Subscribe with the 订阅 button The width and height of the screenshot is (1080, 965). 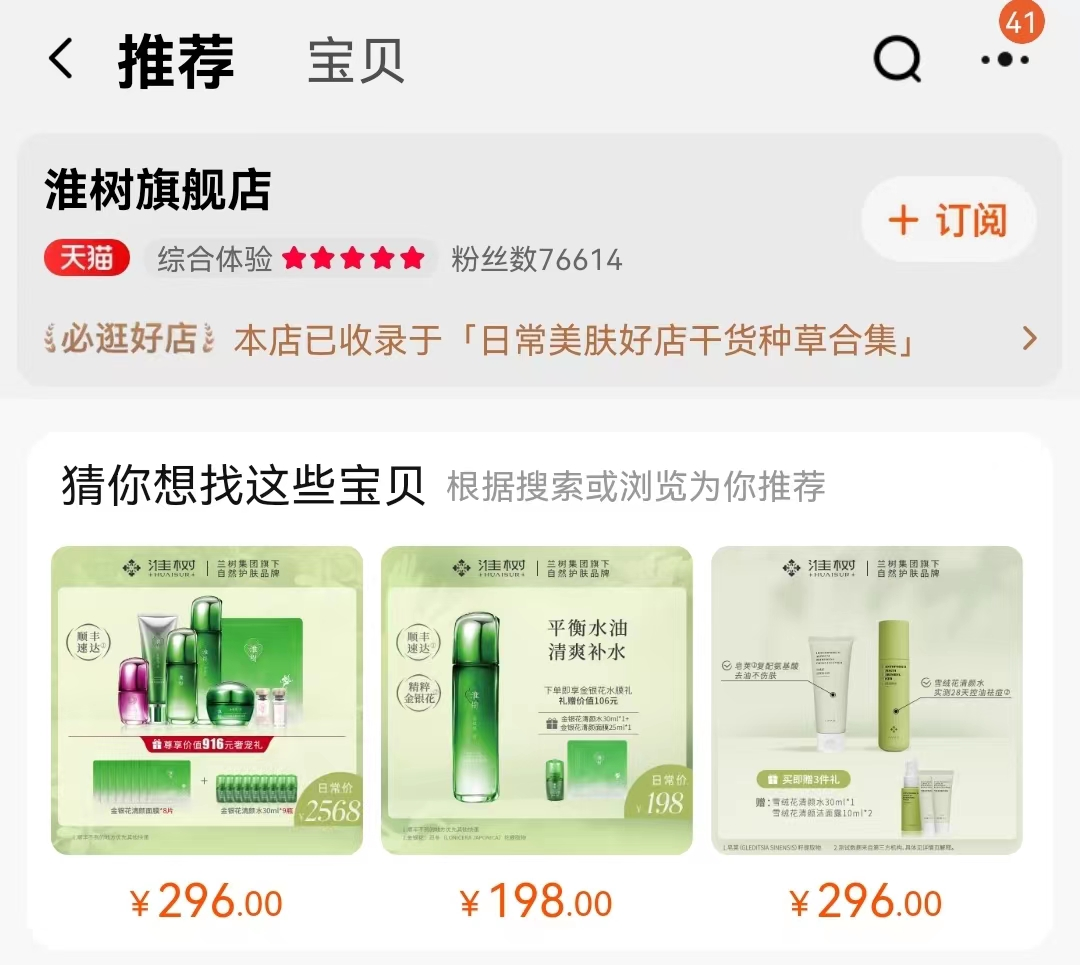[x=948, y=220]
